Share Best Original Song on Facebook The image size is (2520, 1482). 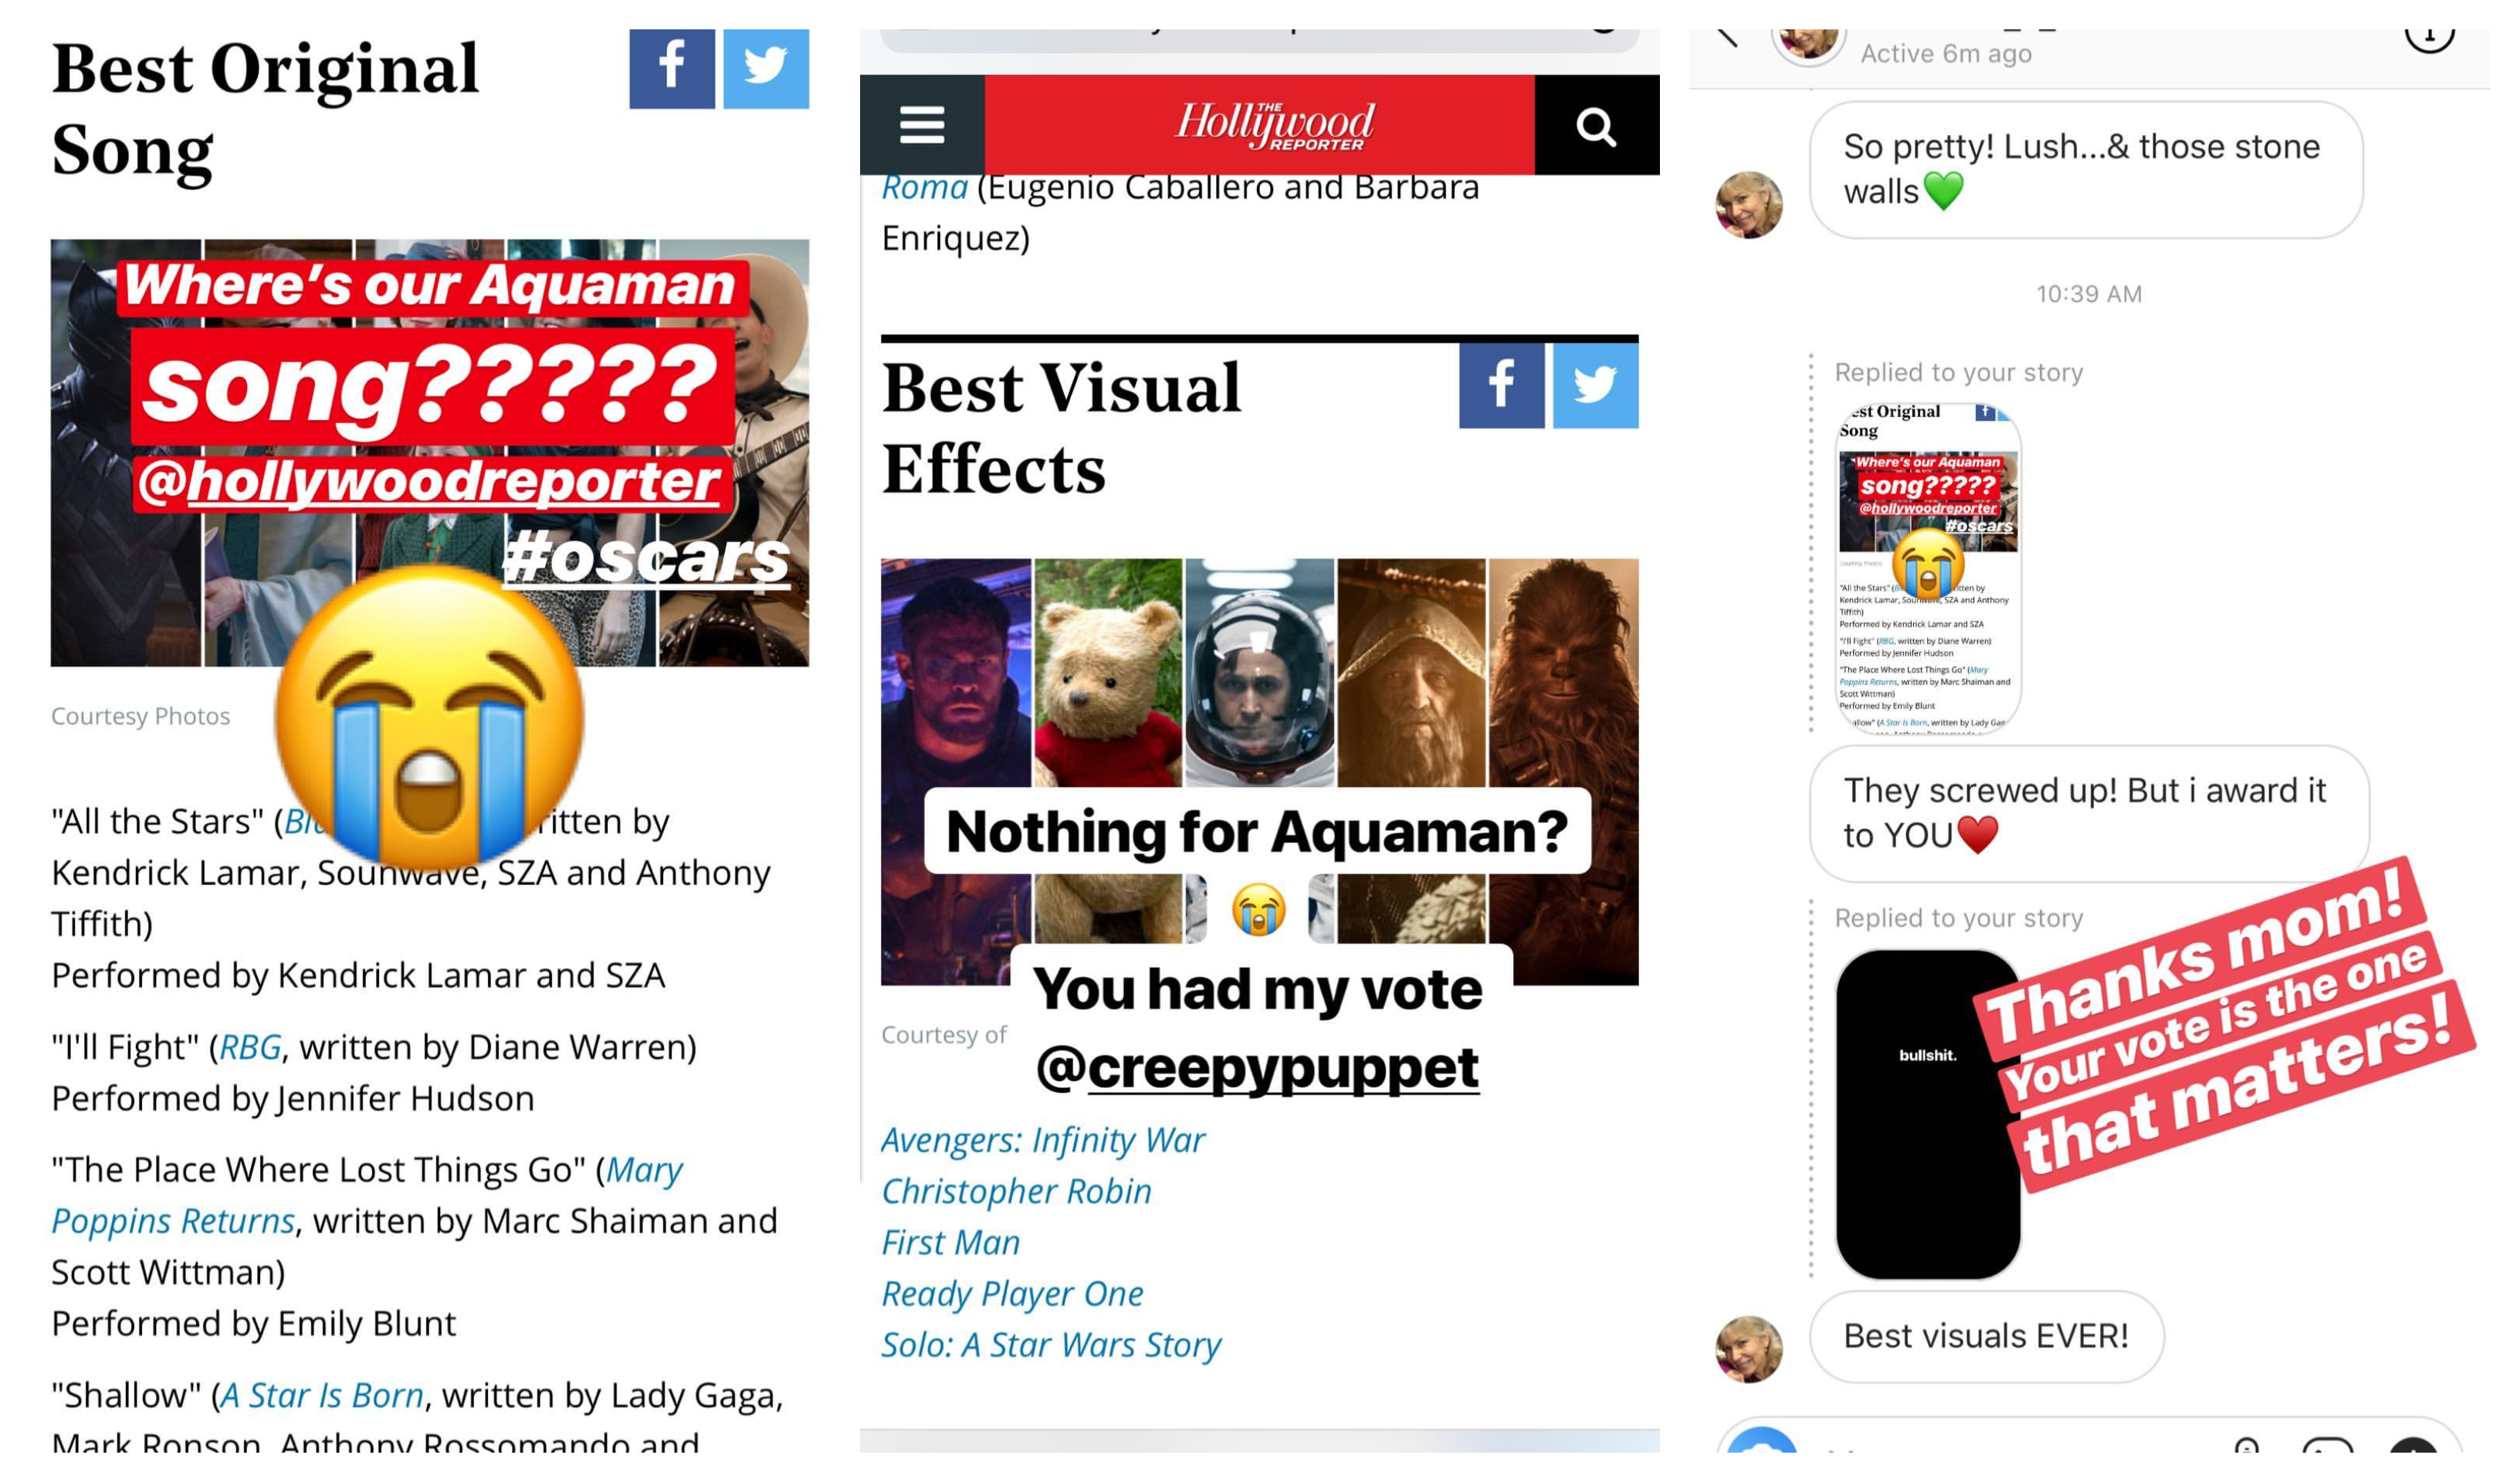[x=672, y=68]
